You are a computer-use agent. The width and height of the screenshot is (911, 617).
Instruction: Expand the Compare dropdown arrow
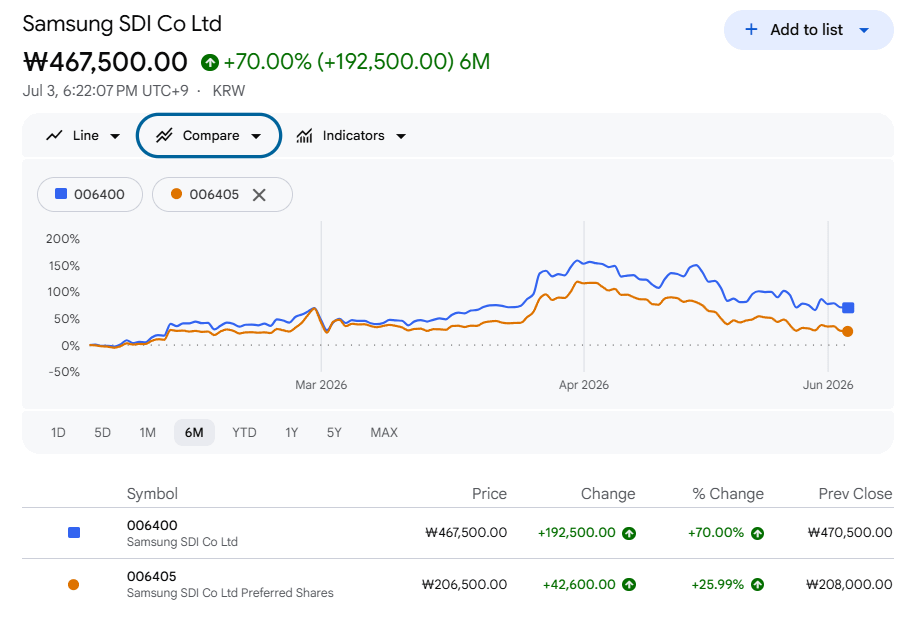tap(256, 136)
